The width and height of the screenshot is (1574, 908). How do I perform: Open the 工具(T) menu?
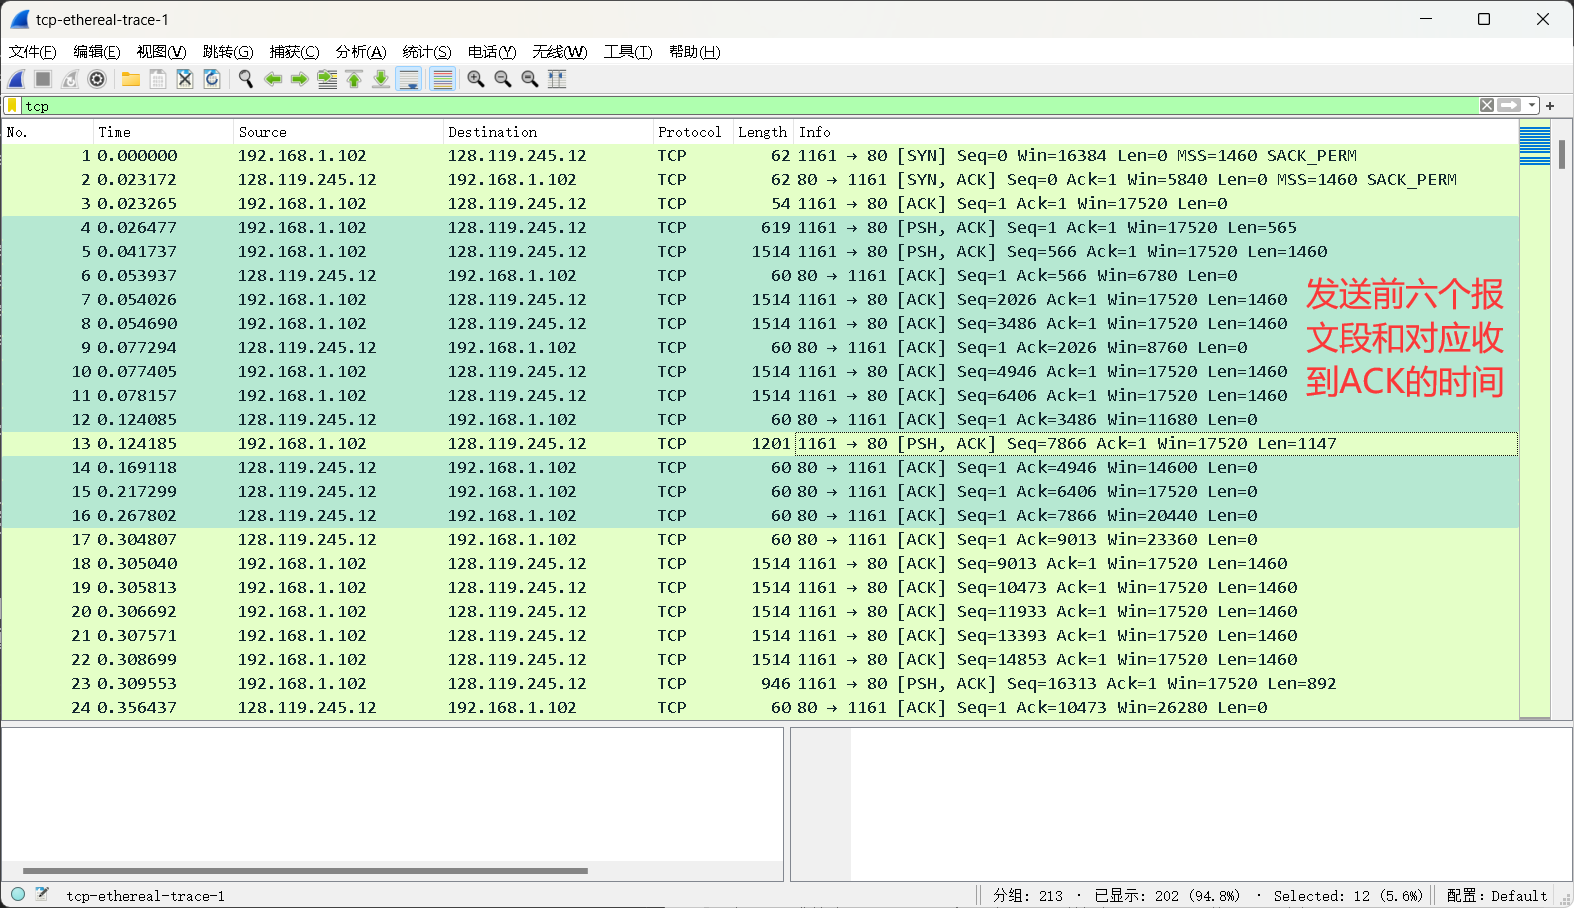(x=628, y=52)
